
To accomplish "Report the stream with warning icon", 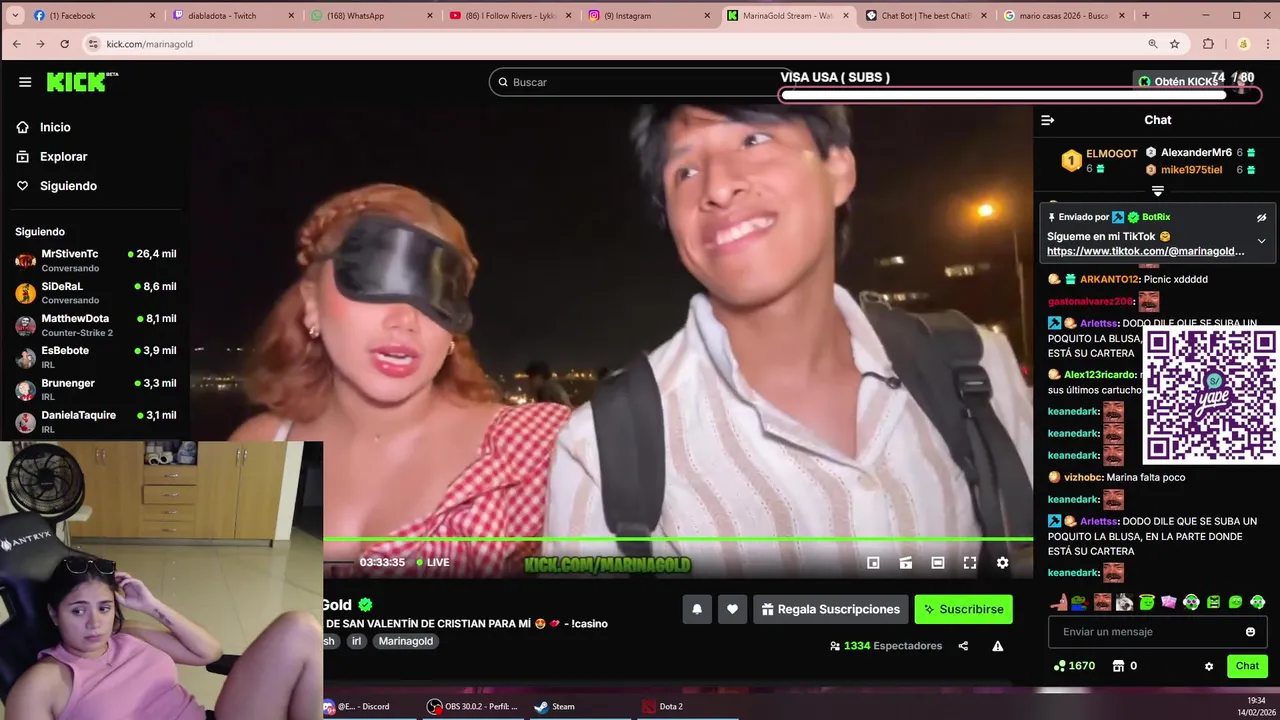I will coord(997,646).
